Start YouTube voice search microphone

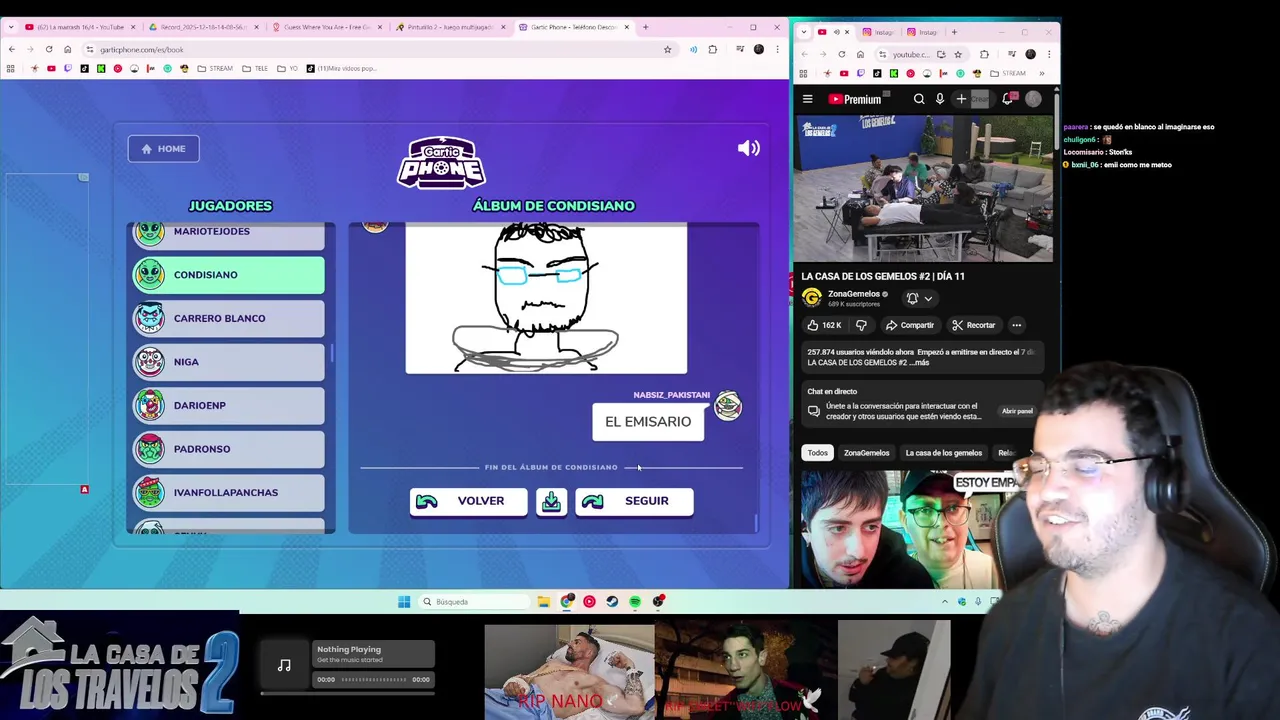(x=940, y=99)
